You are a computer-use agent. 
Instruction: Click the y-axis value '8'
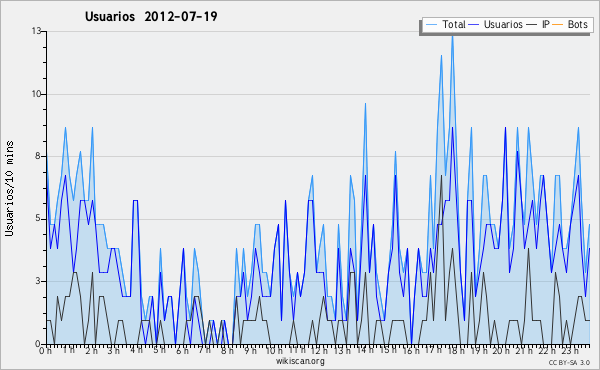tap(38, 156)
